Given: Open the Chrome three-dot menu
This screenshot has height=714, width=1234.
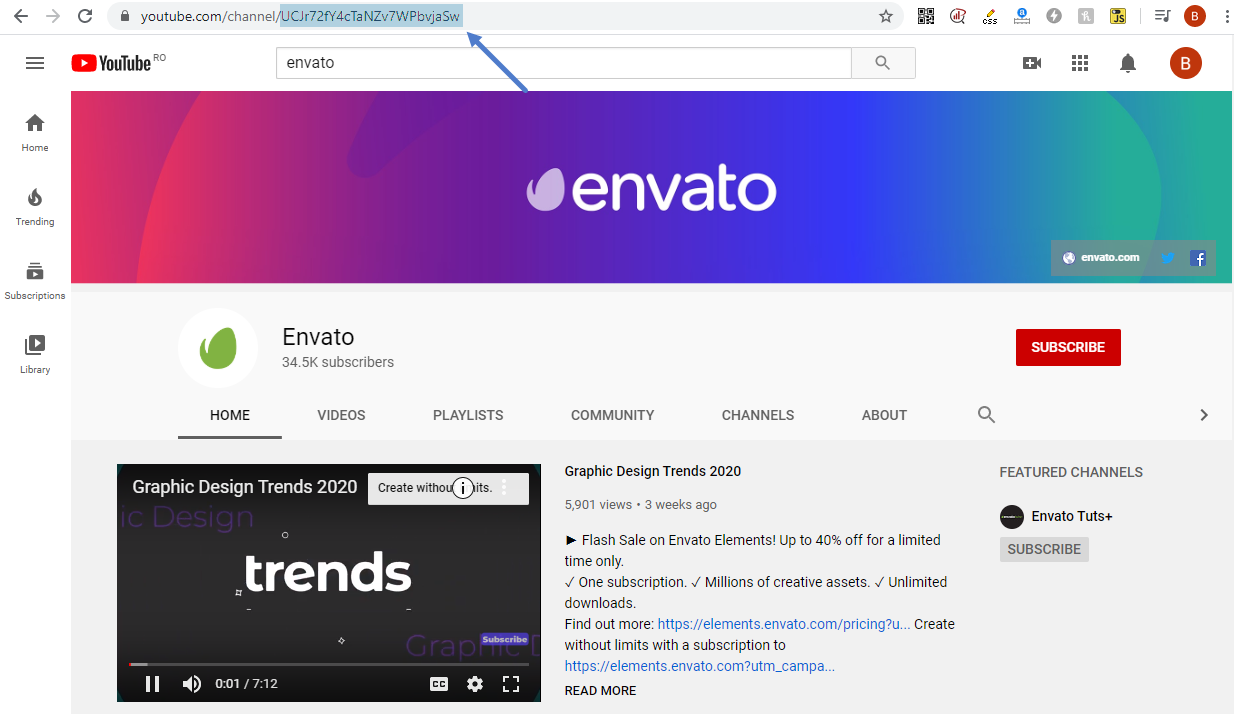Looking at the screenshot, I should click(x=1226, y=16).
